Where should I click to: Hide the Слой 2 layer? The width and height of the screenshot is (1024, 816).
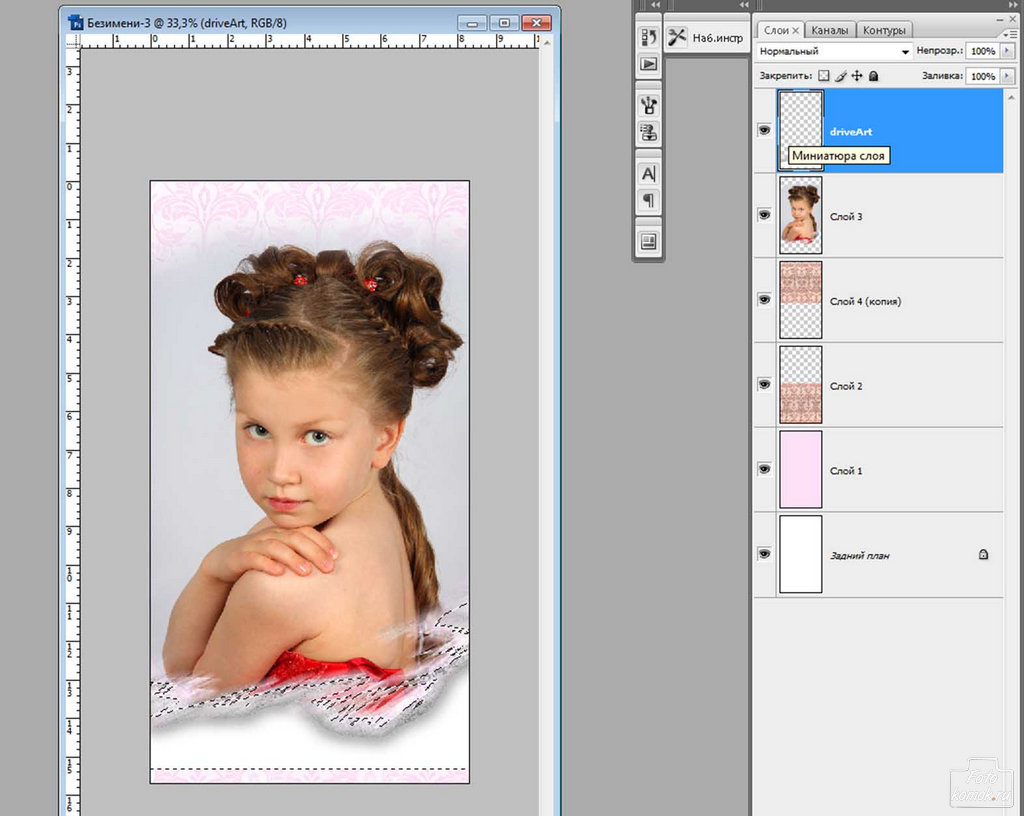[x=764, y=384]
